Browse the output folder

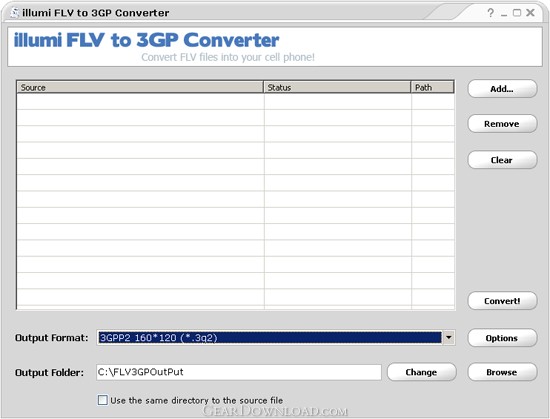(x=502, y=372)
